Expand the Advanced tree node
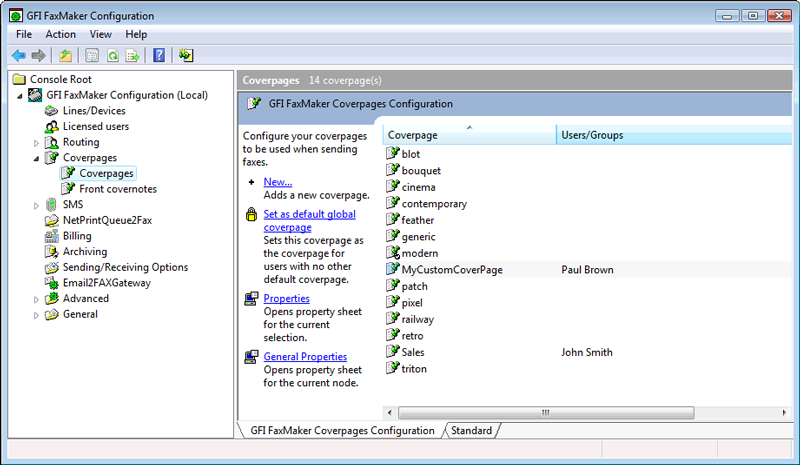 36,300
